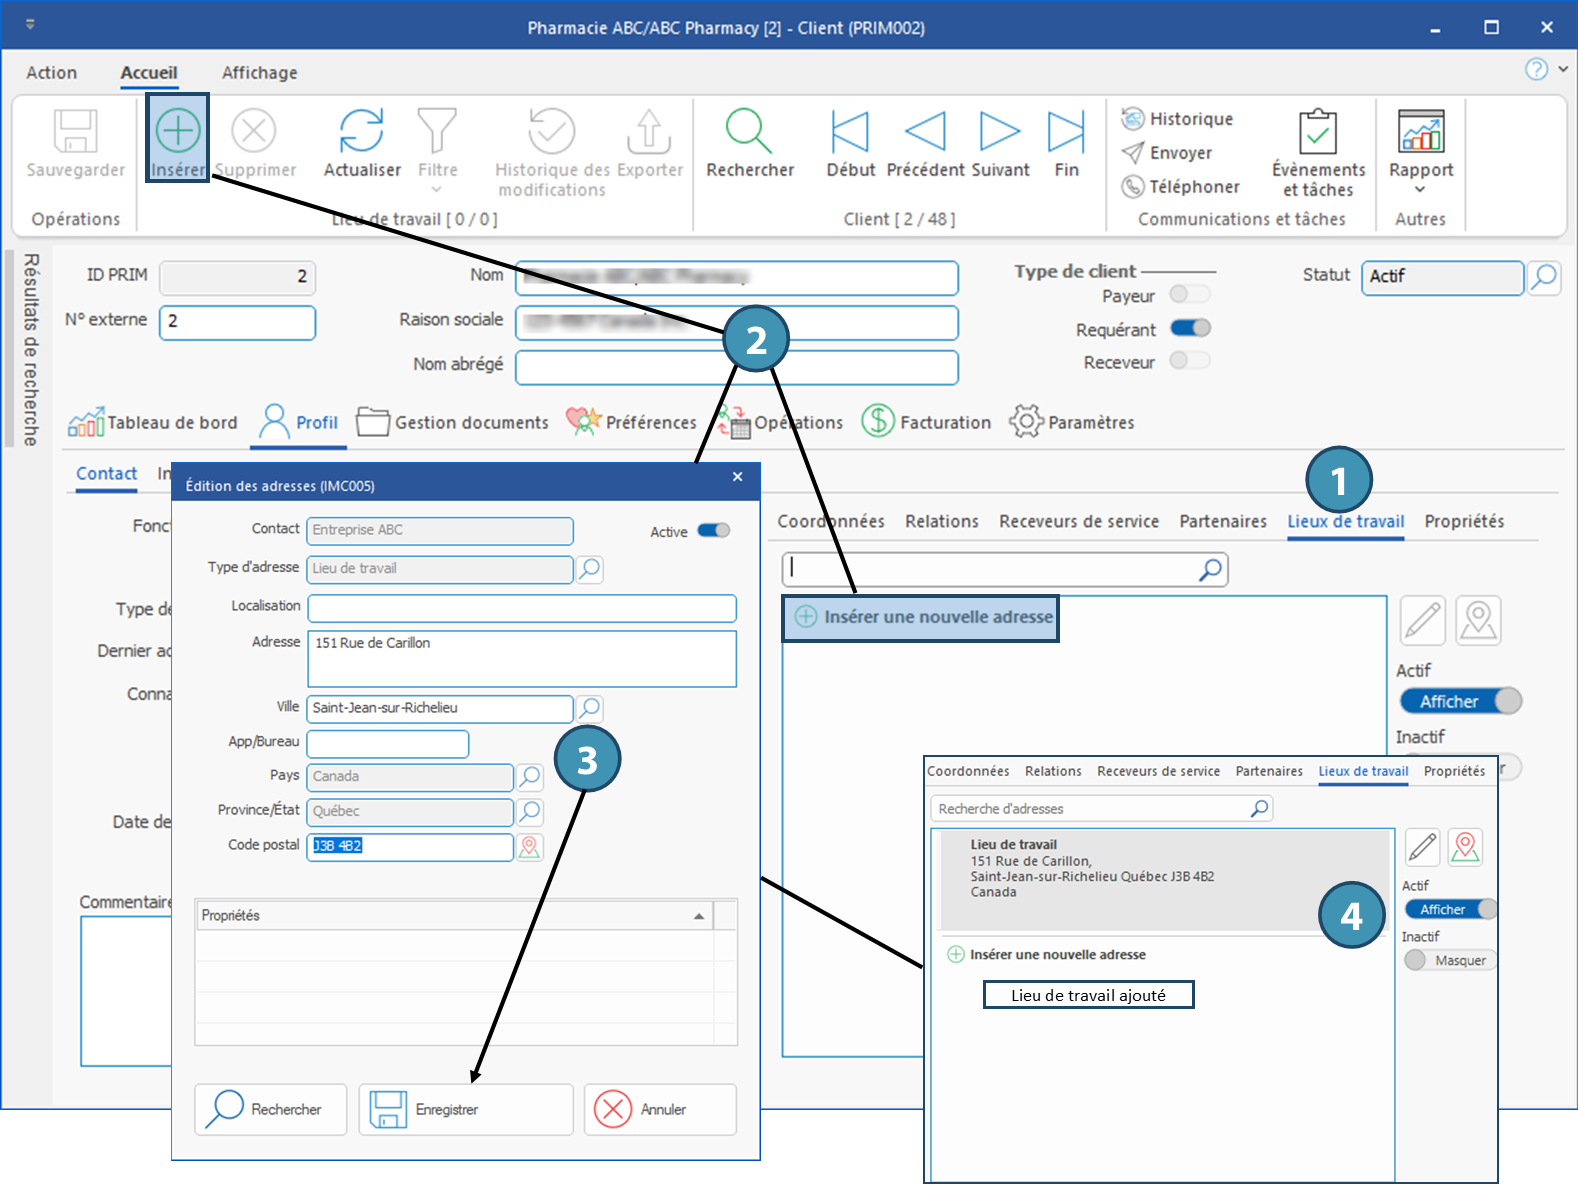Switch to the Lieux de travail tab

coord(1345,521)
